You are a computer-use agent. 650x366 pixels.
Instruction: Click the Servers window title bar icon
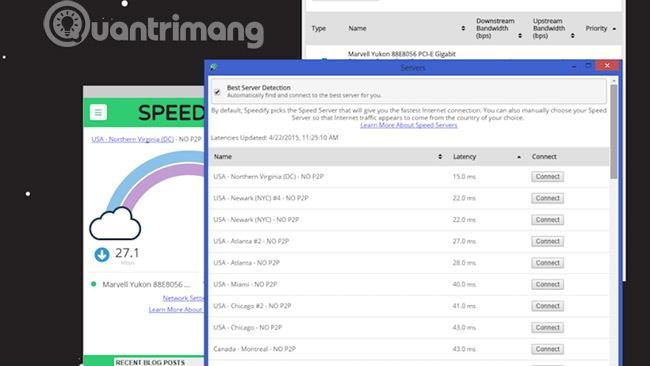[x=213, y=67]
